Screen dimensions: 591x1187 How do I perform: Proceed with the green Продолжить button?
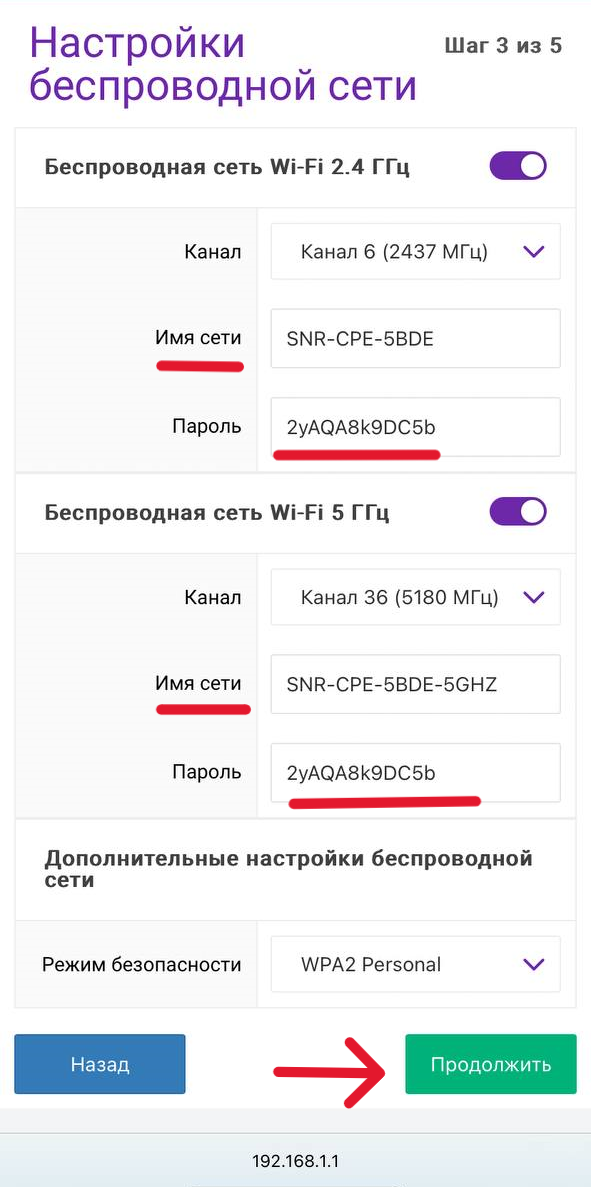pyautogui.click(x=490, y=1064)
